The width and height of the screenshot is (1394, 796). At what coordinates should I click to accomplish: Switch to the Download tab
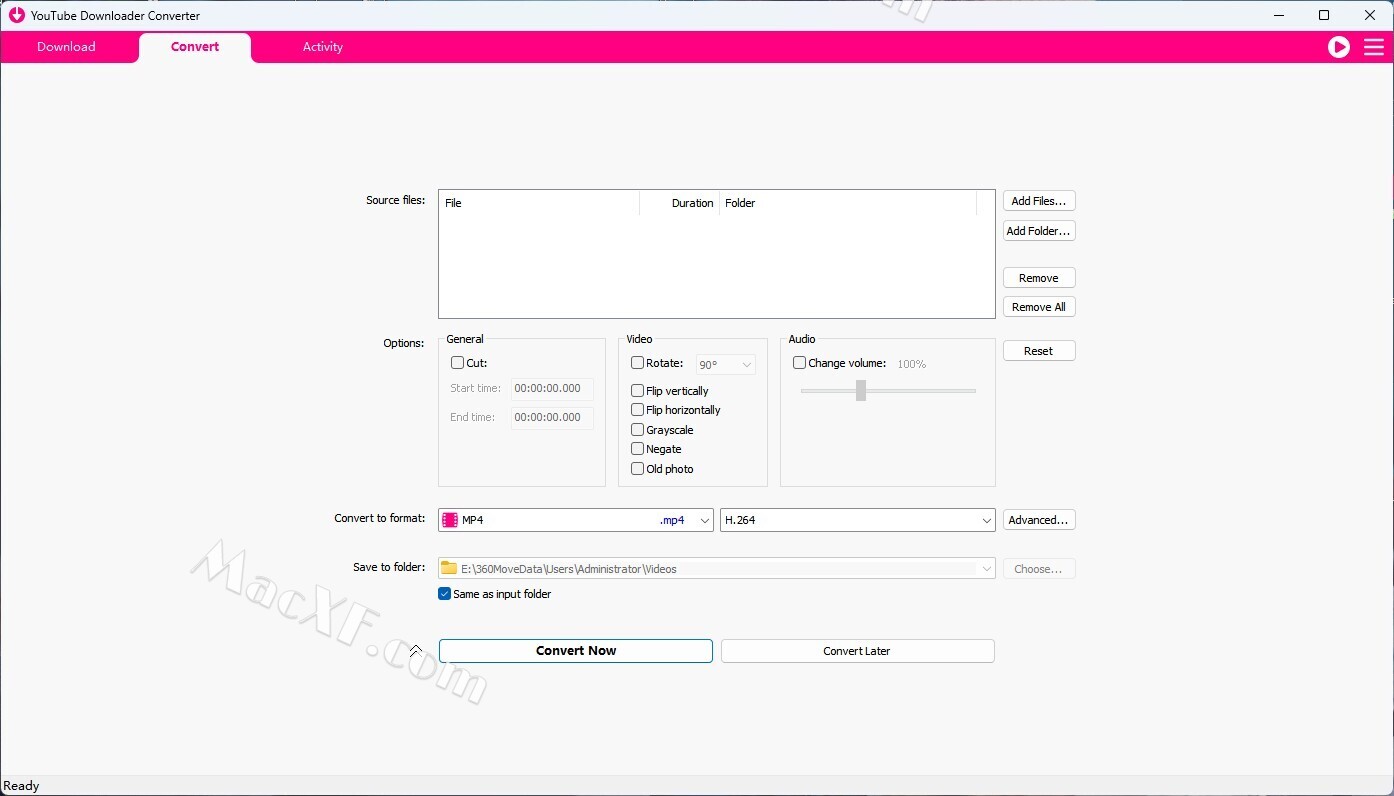(66, 47)
